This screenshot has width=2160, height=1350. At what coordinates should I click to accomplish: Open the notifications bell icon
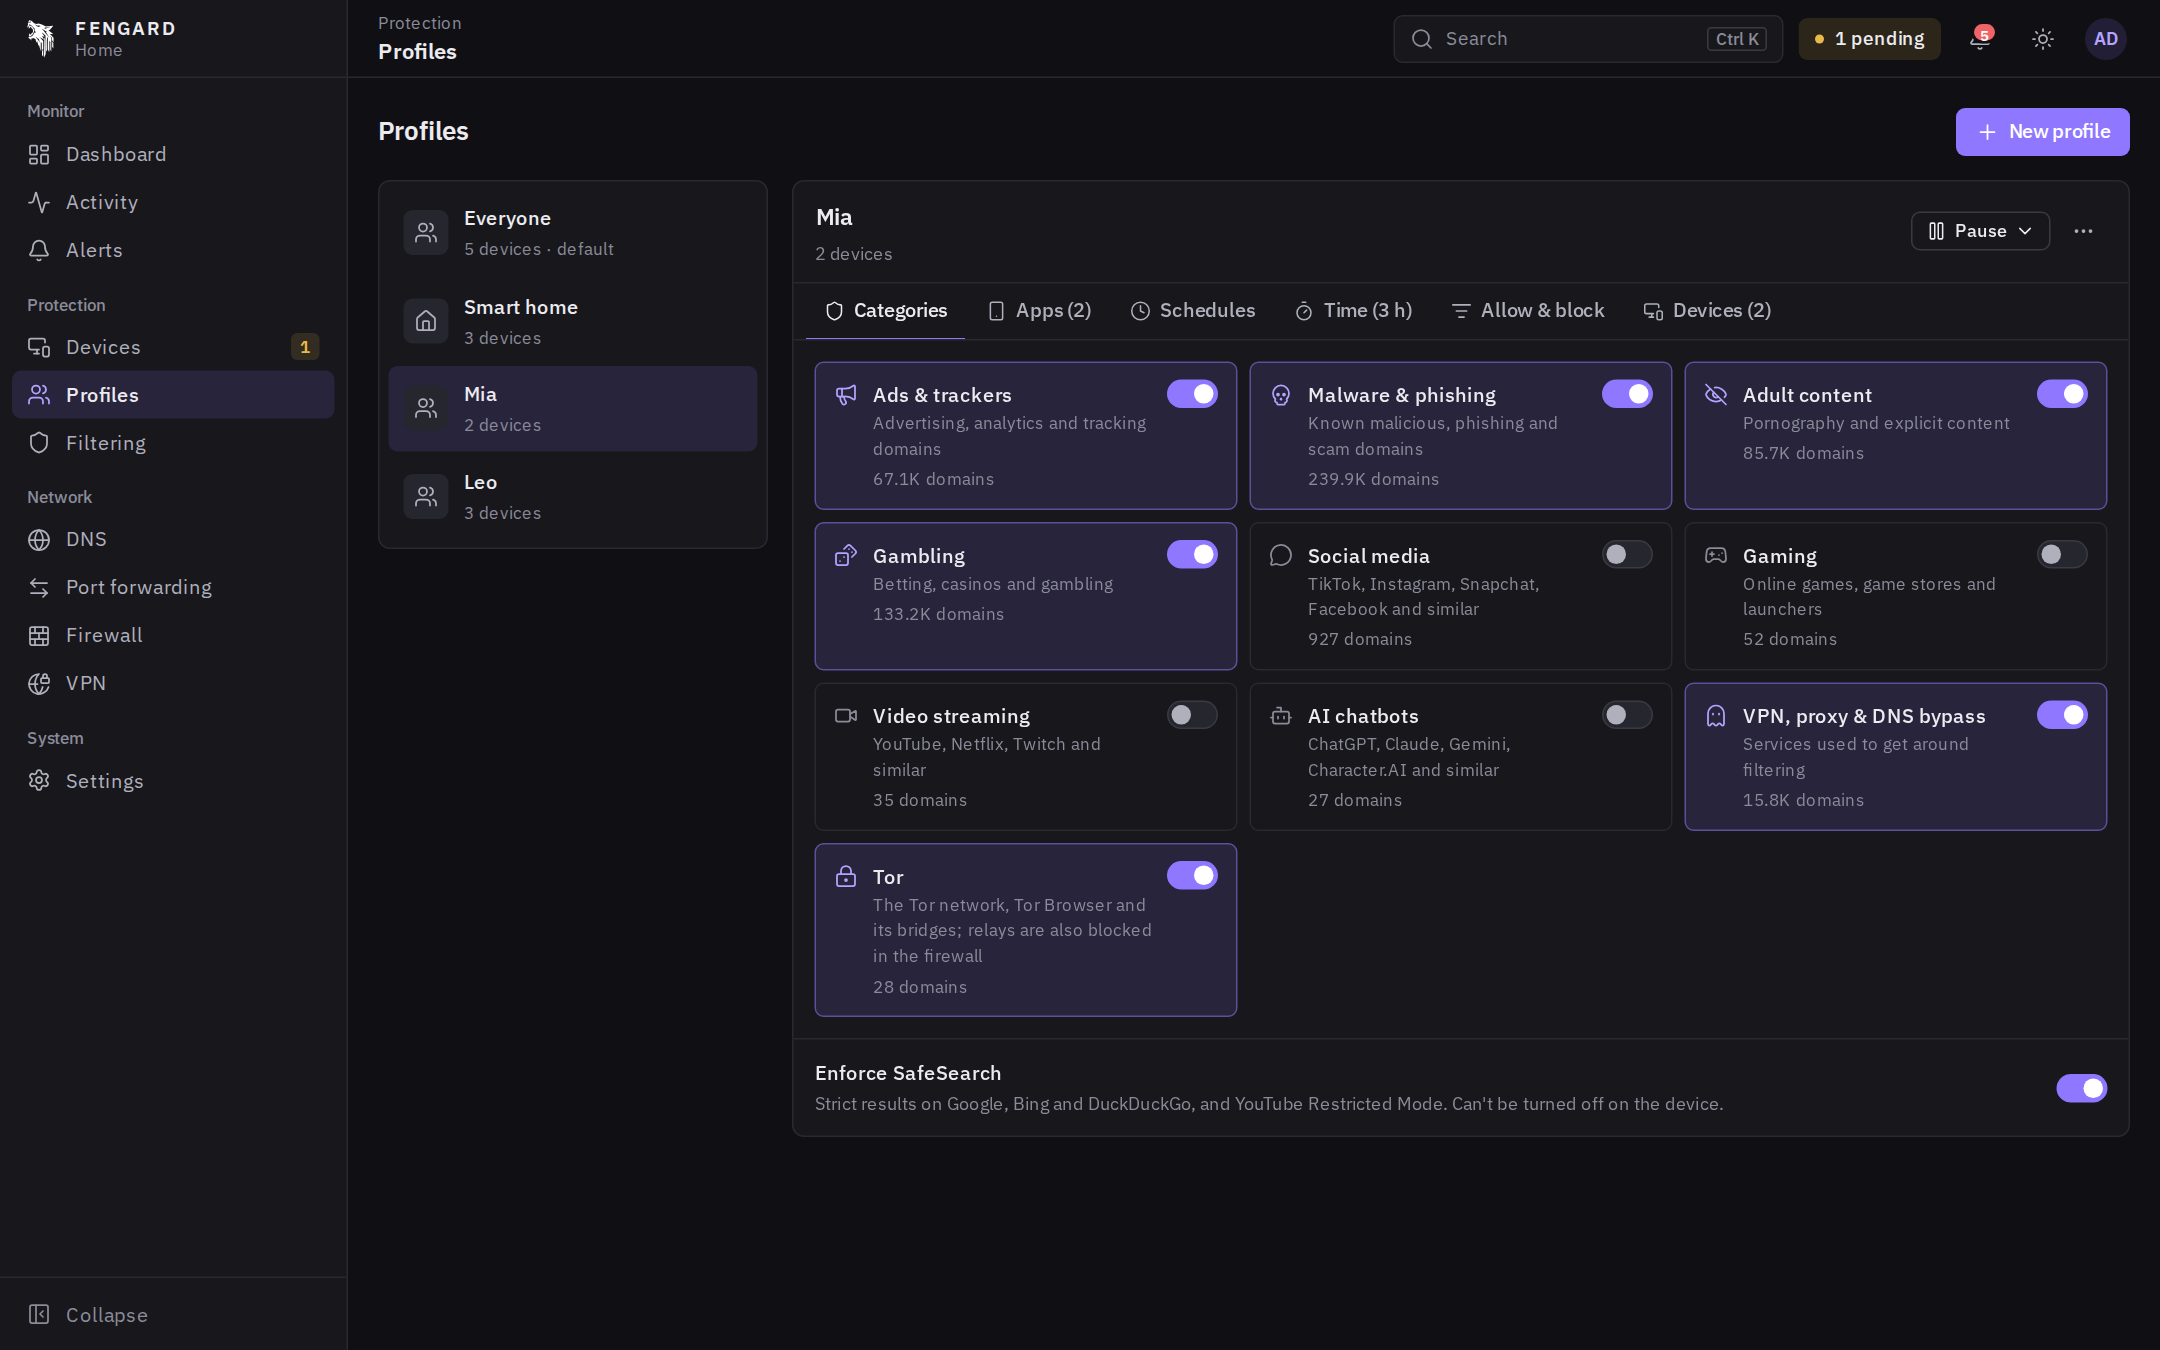(x=1979, y=38)
